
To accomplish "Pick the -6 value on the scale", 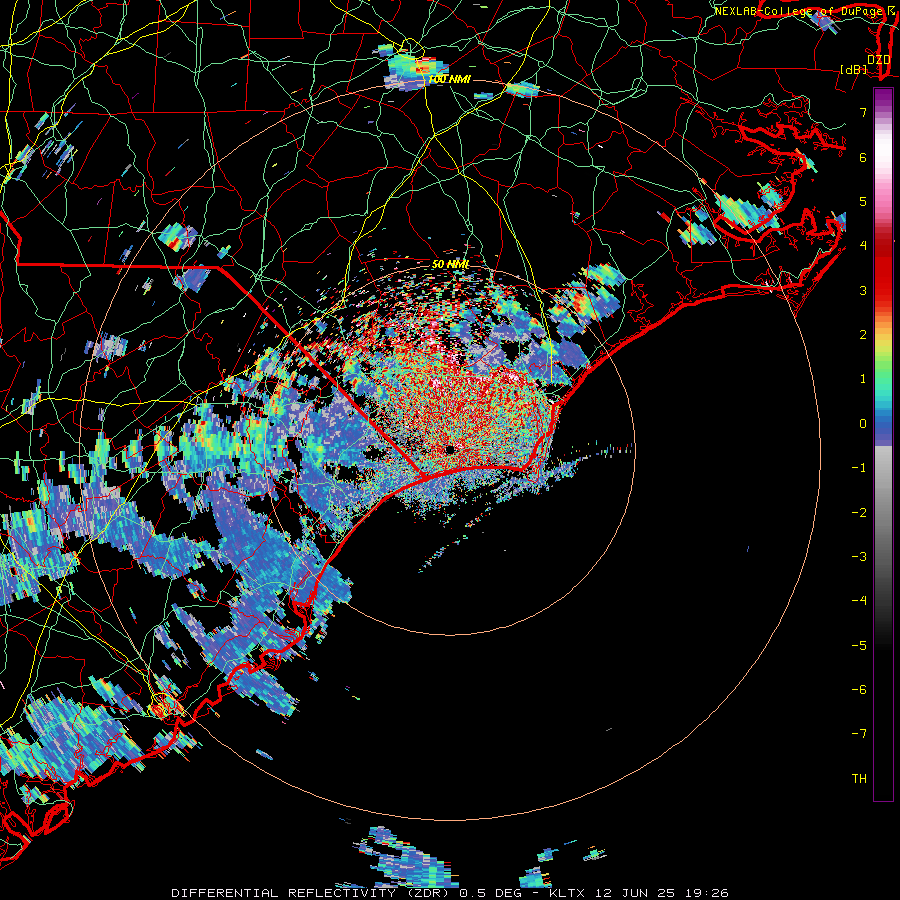I will click(859, 690).
